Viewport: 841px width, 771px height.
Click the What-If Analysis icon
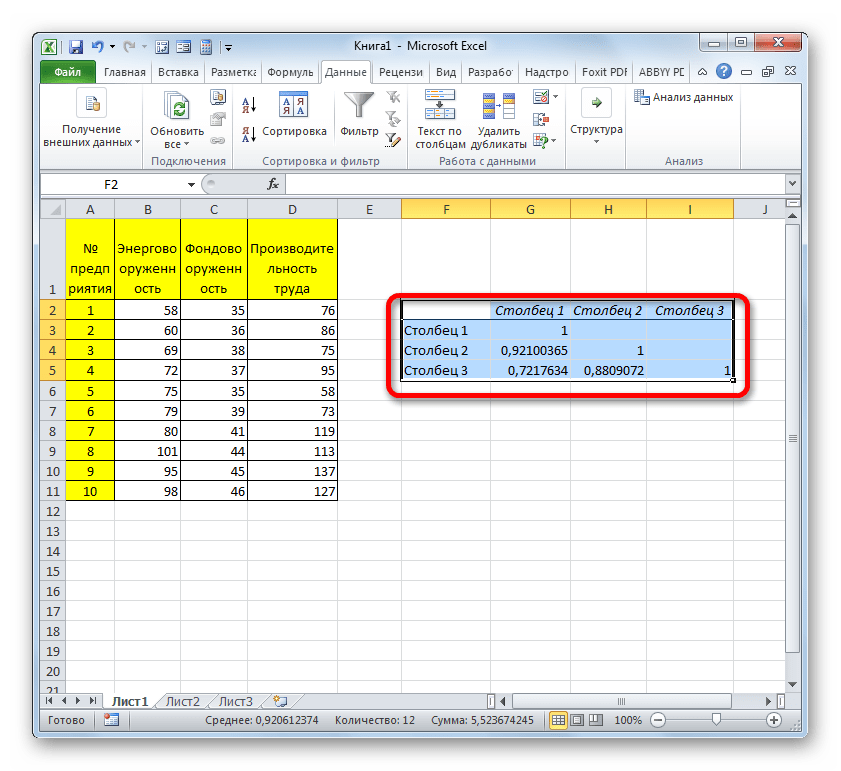tap(541, 141)
